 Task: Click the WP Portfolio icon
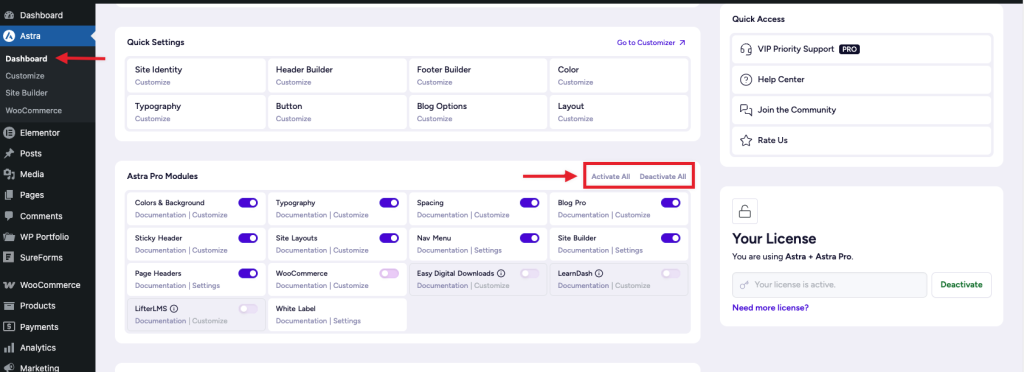pyautogui.click(x=8, y=237)
